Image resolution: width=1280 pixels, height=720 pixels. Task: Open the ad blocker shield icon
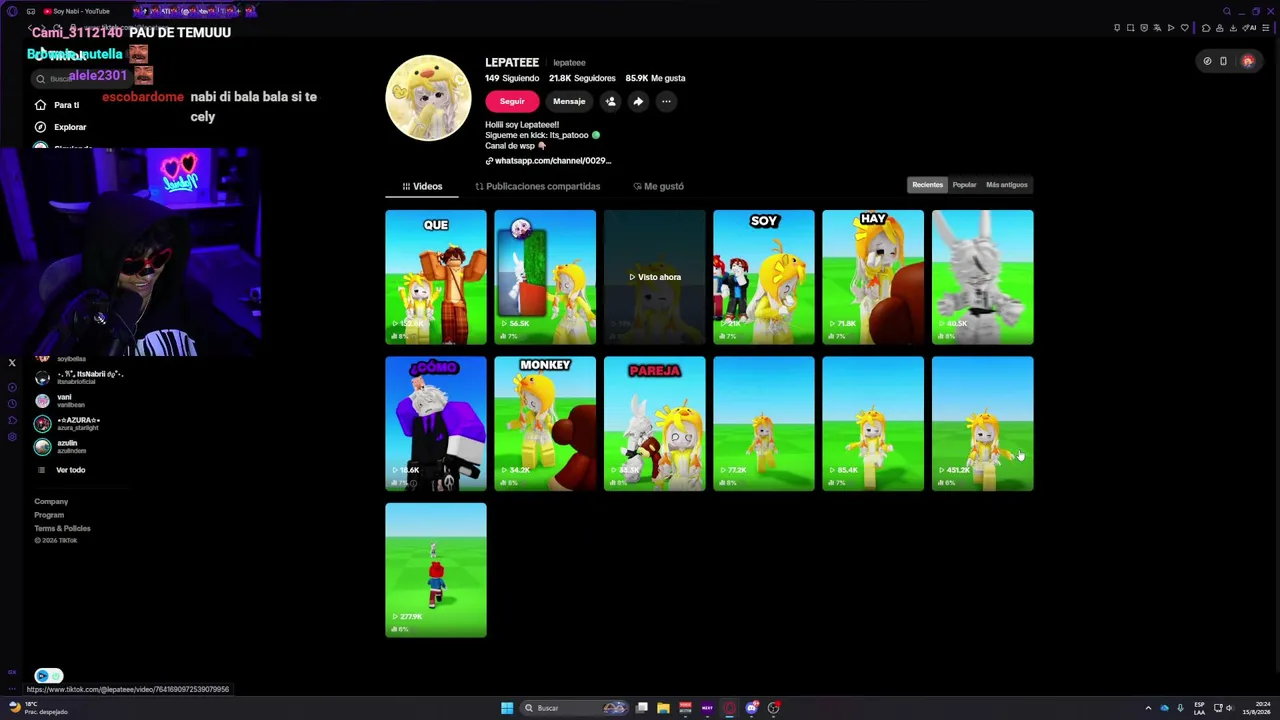[1144, 28]
